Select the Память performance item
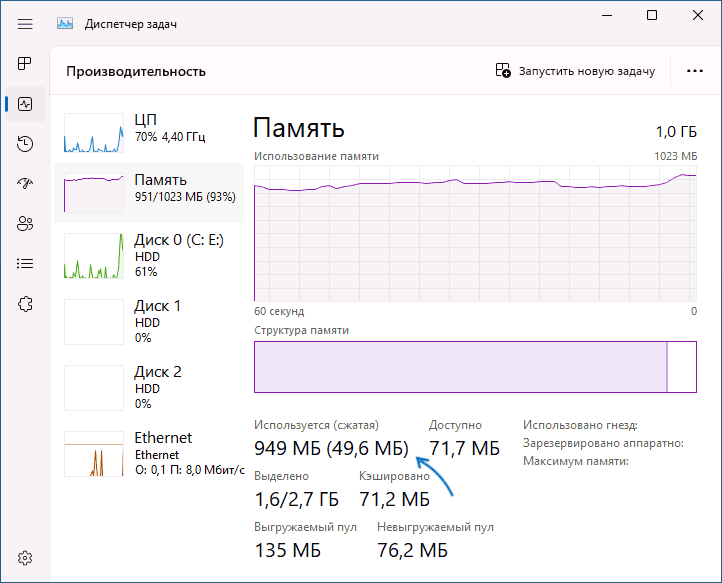This screenshot has width=722, height=583. (x=149, y=192)
